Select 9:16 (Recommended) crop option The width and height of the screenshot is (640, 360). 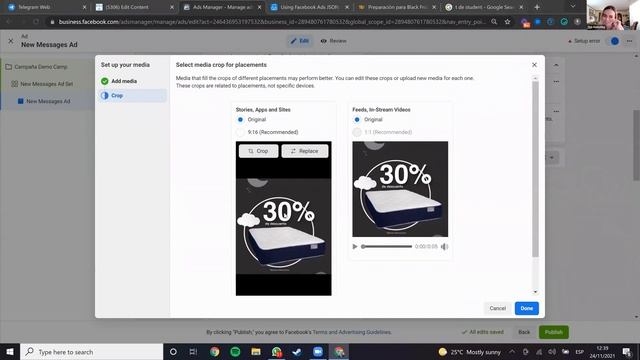tap(240, 132)
